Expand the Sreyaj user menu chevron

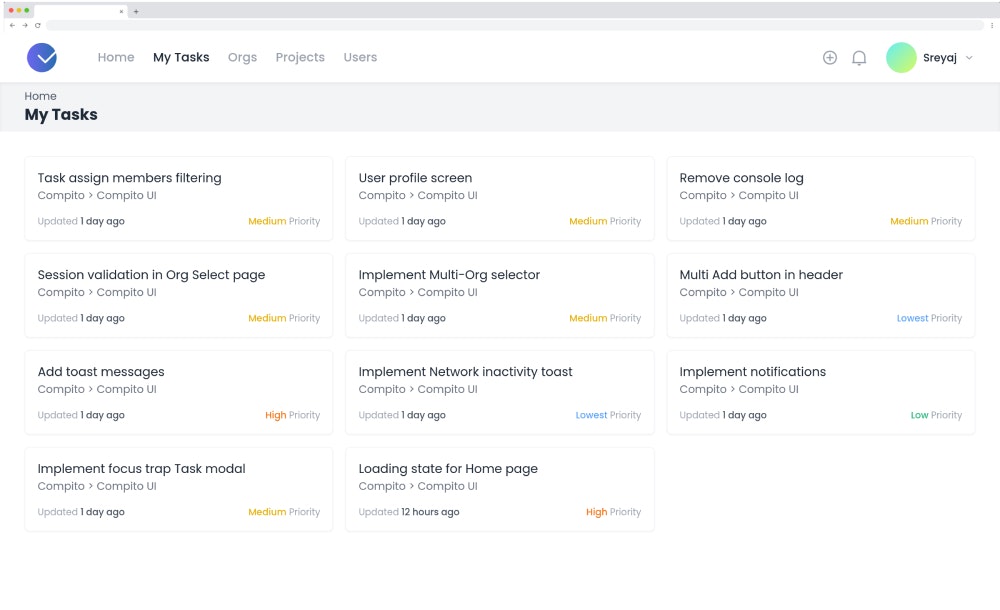click(969, 58)
